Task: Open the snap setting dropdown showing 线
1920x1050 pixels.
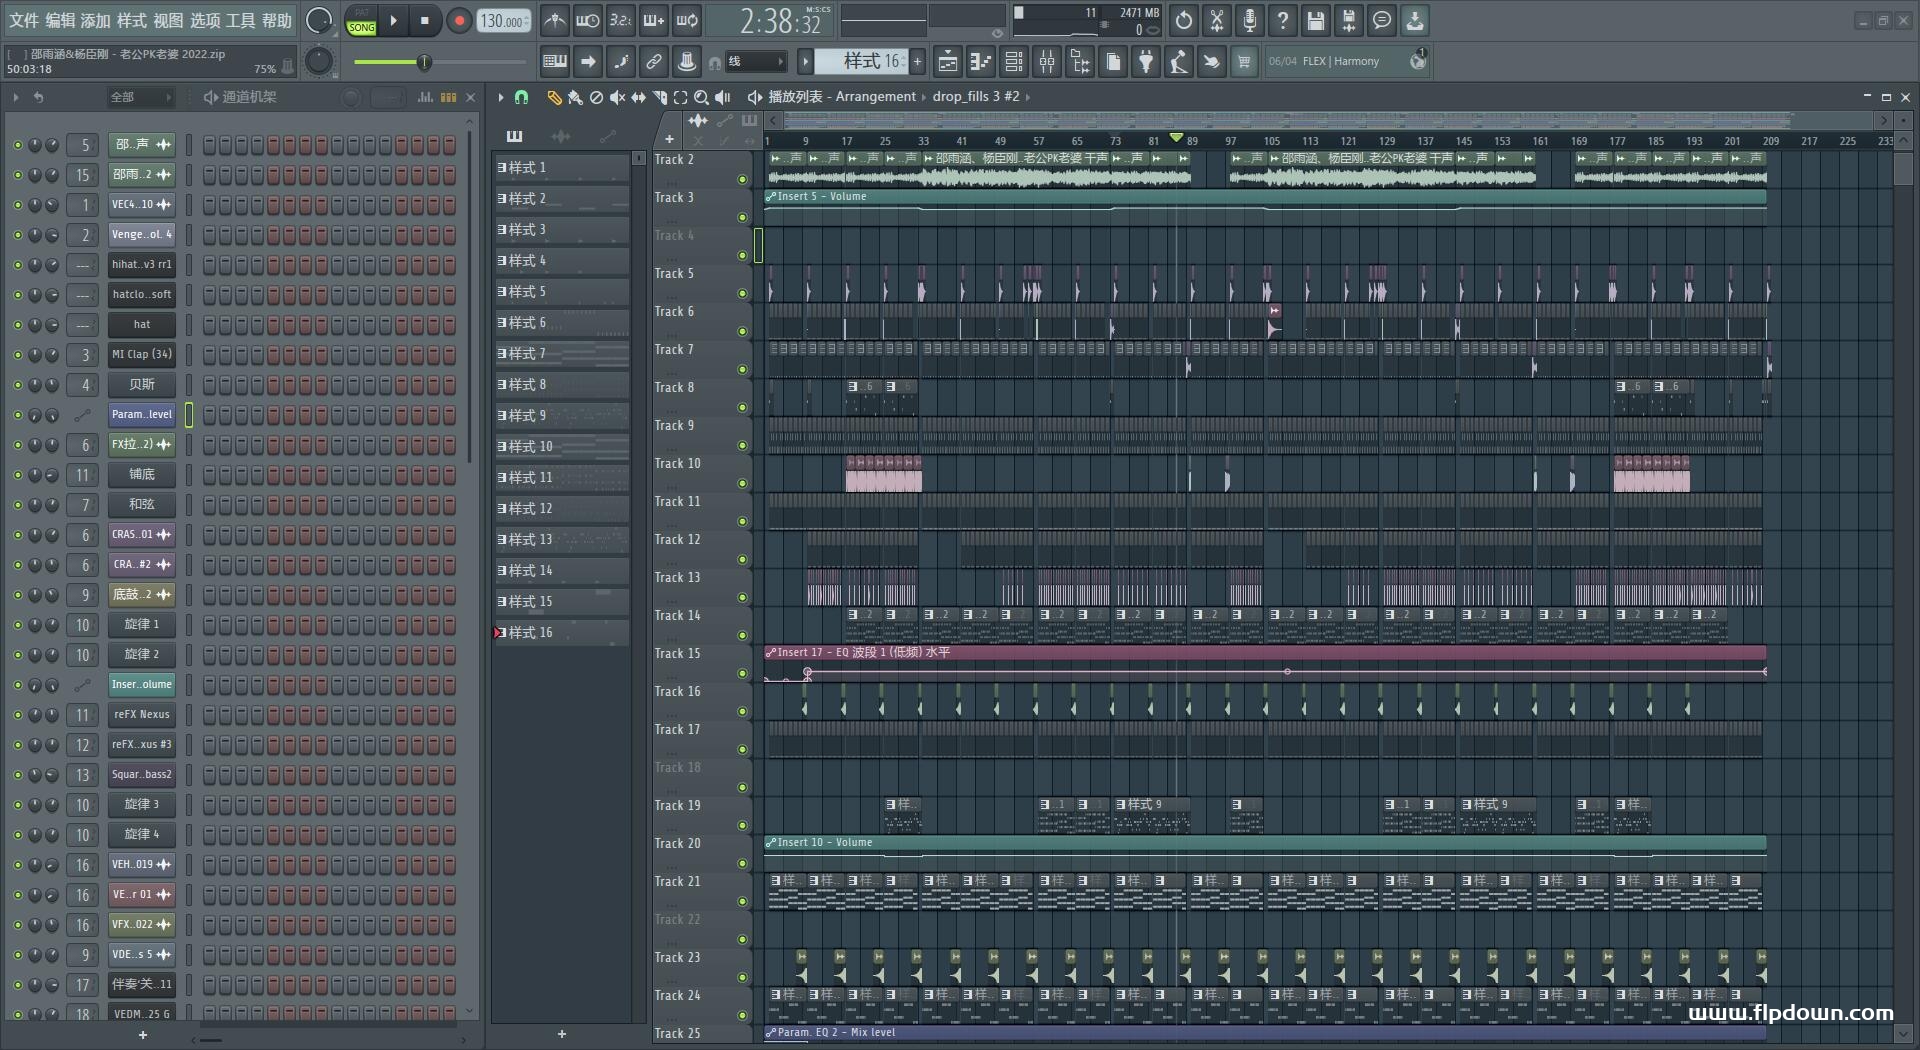Action: click(756, 61)
